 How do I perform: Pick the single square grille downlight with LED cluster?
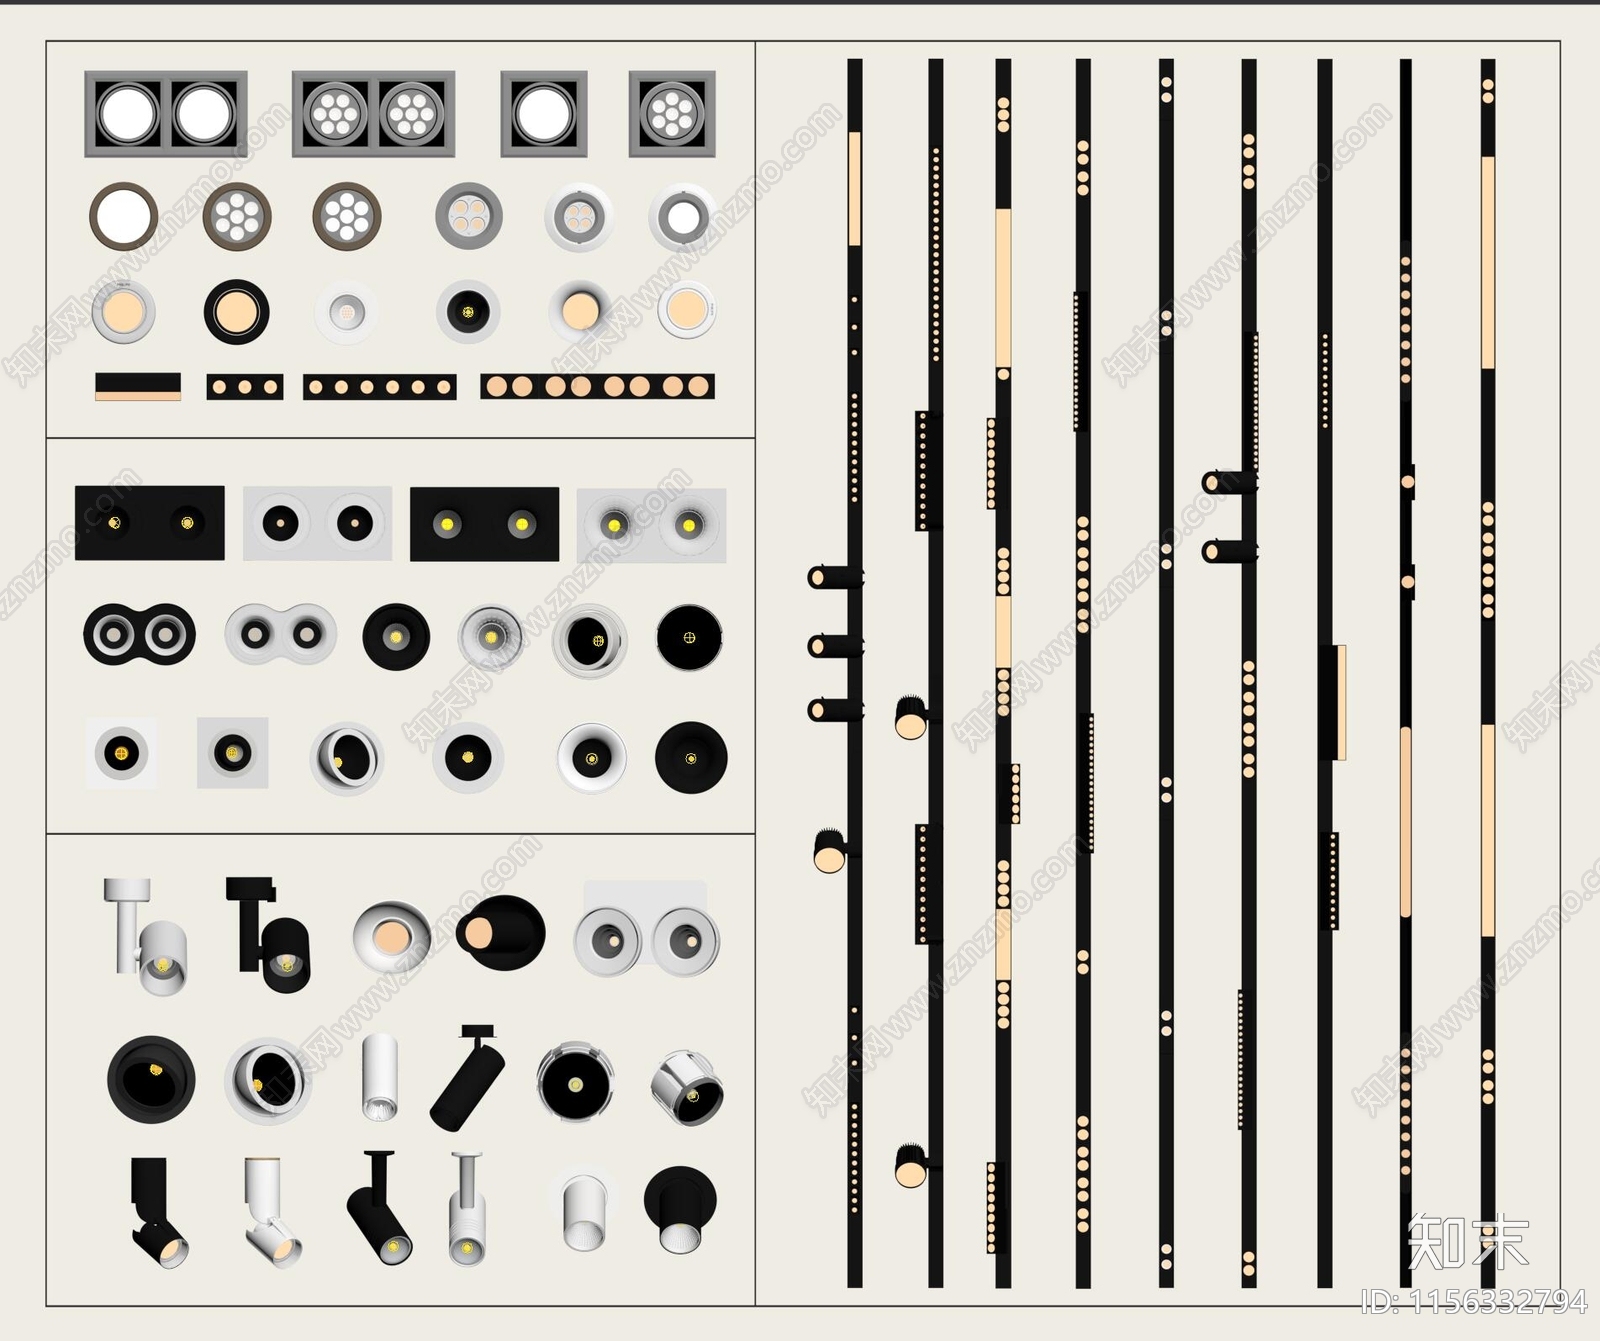pos(672,114)
